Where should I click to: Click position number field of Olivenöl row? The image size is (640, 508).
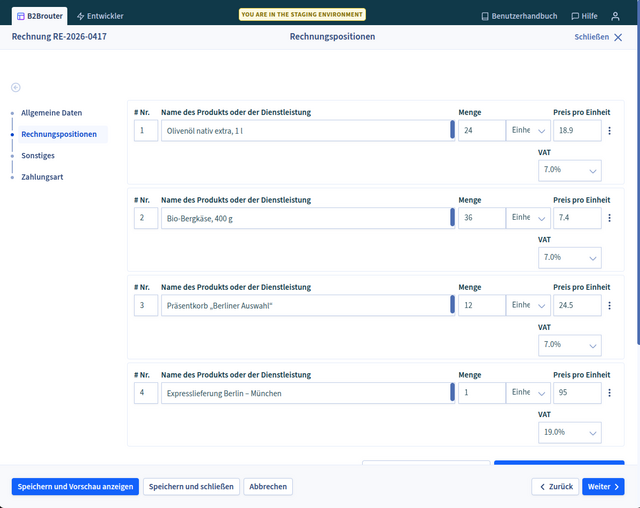[146, 131]
